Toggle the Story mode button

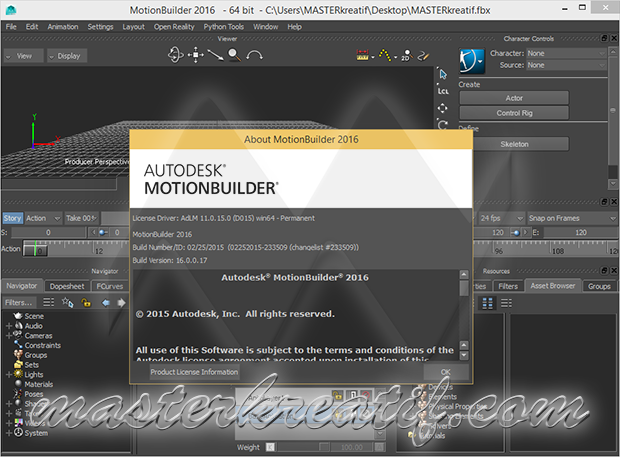(12, 218)
